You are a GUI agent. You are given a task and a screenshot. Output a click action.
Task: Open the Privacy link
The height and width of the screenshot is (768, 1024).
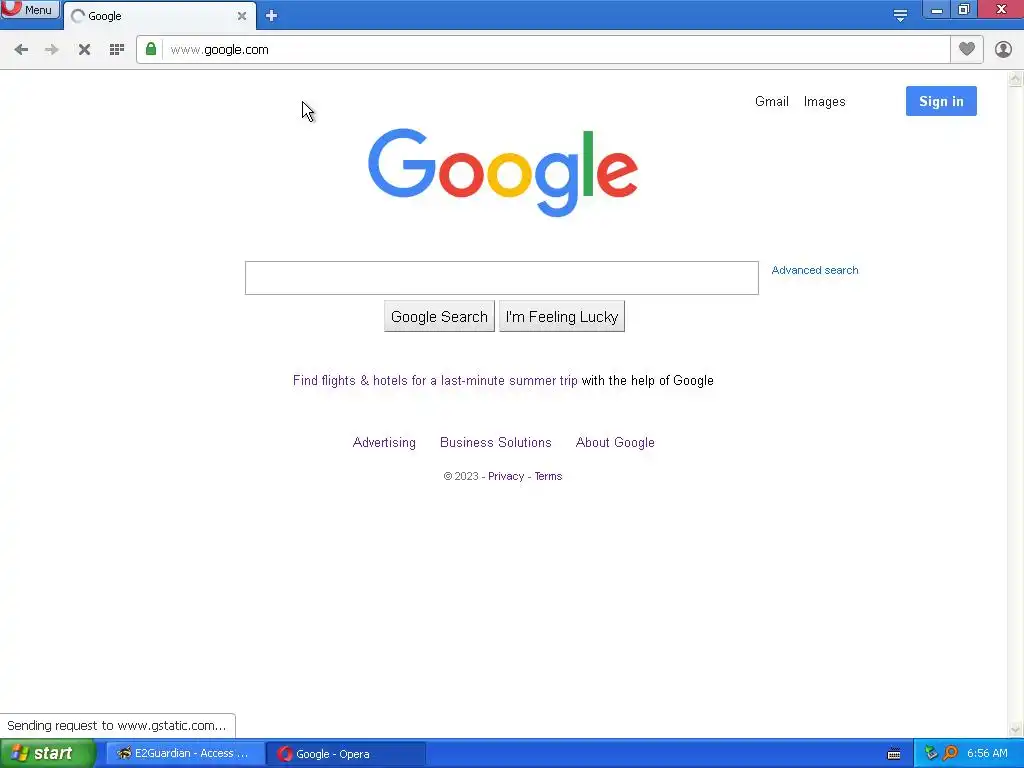[506, 477]
